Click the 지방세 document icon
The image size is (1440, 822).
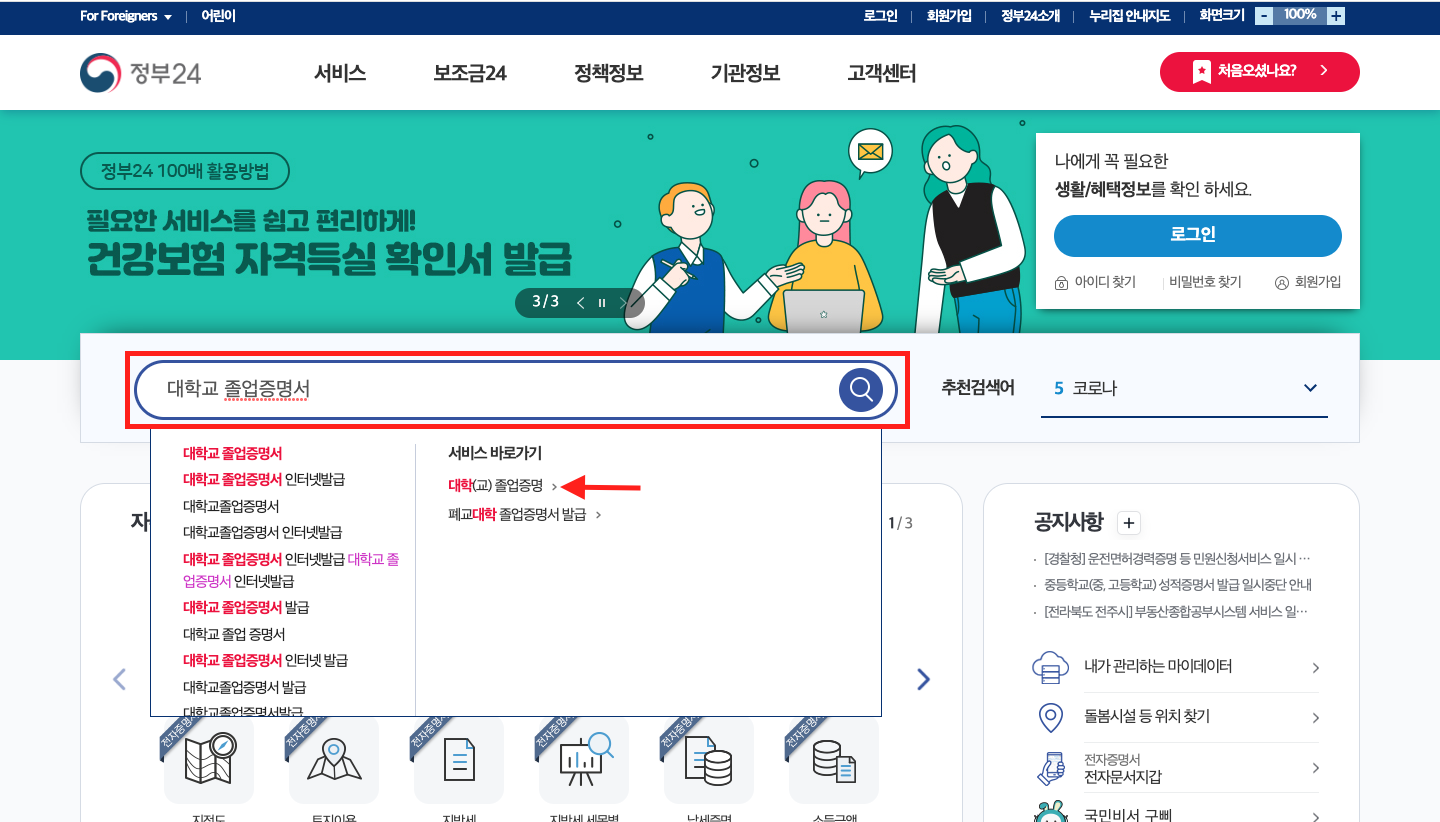[x=459, y=760]
